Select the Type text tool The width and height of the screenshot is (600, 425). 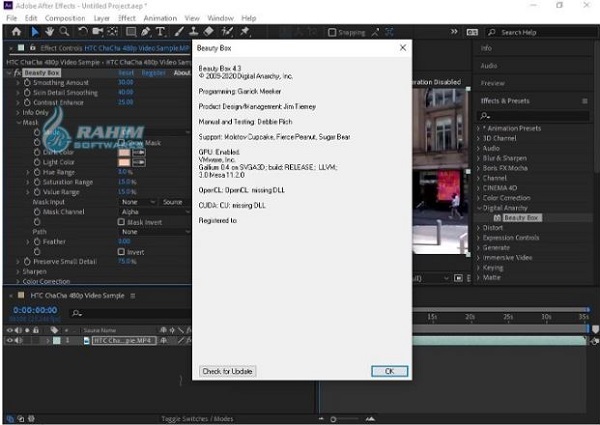pos(160,32)
